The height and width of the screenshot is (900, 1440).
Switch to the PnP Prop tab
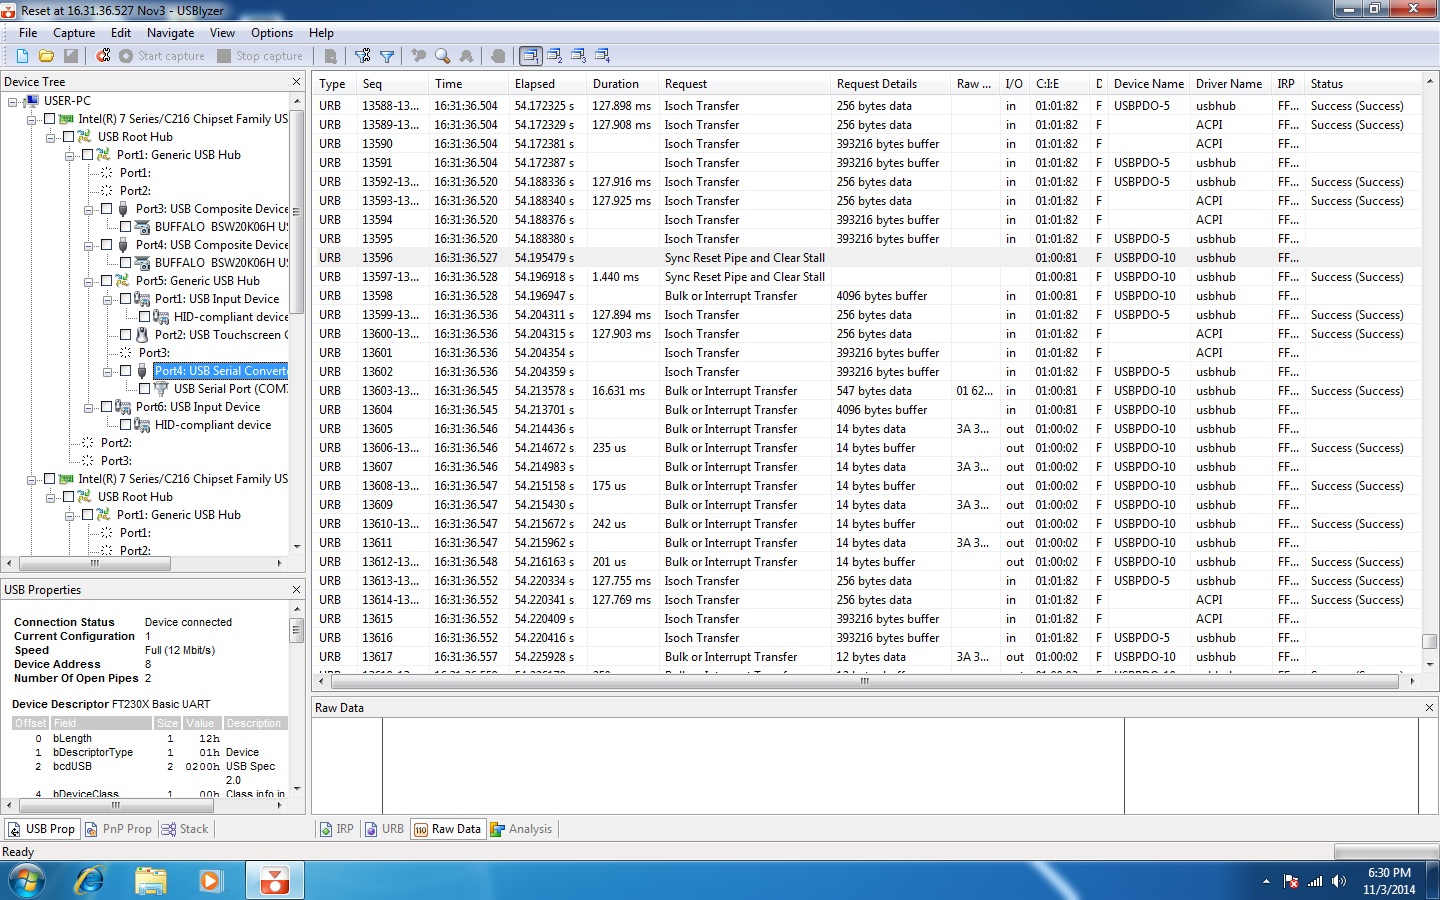click(119, 829)
